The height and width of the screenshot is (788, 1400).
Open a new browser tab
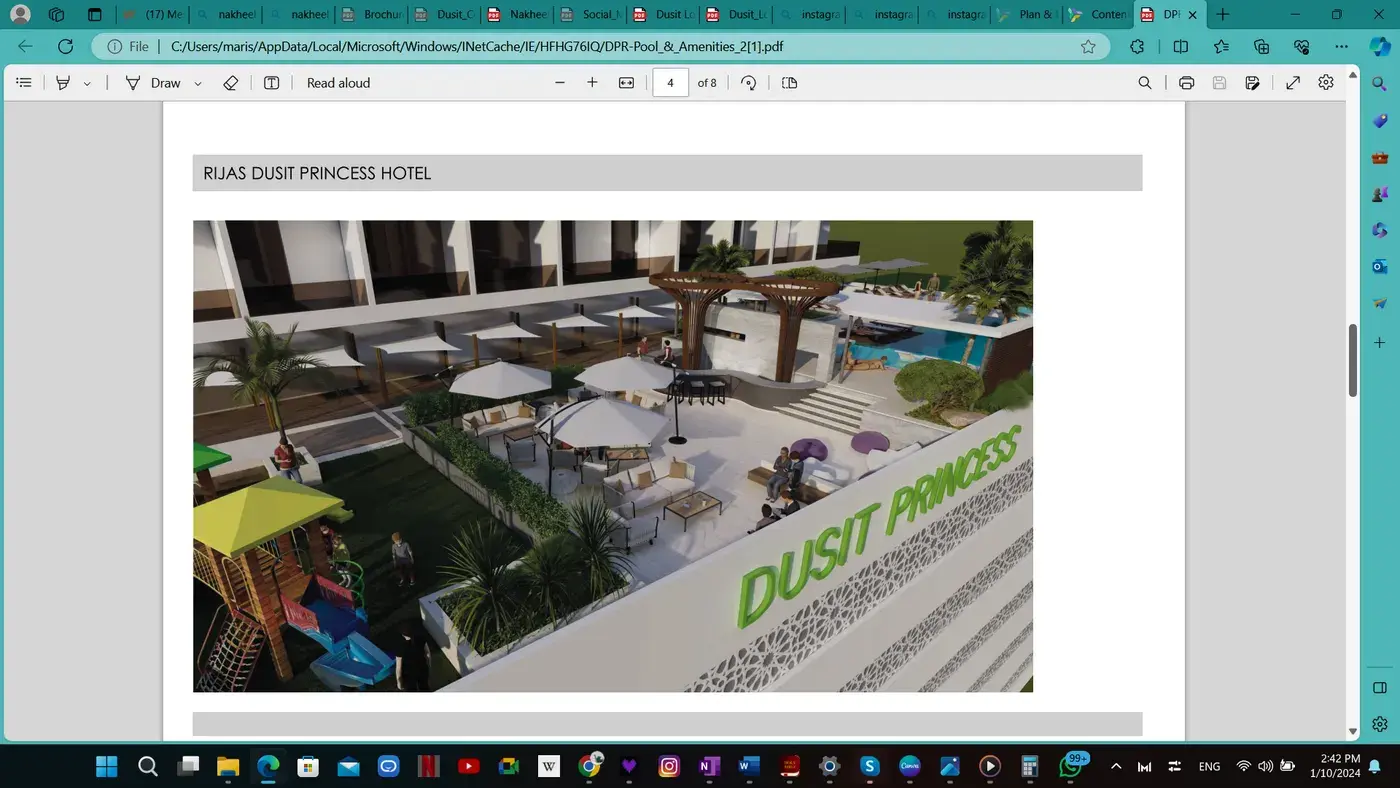click(x=1222, y=15)
